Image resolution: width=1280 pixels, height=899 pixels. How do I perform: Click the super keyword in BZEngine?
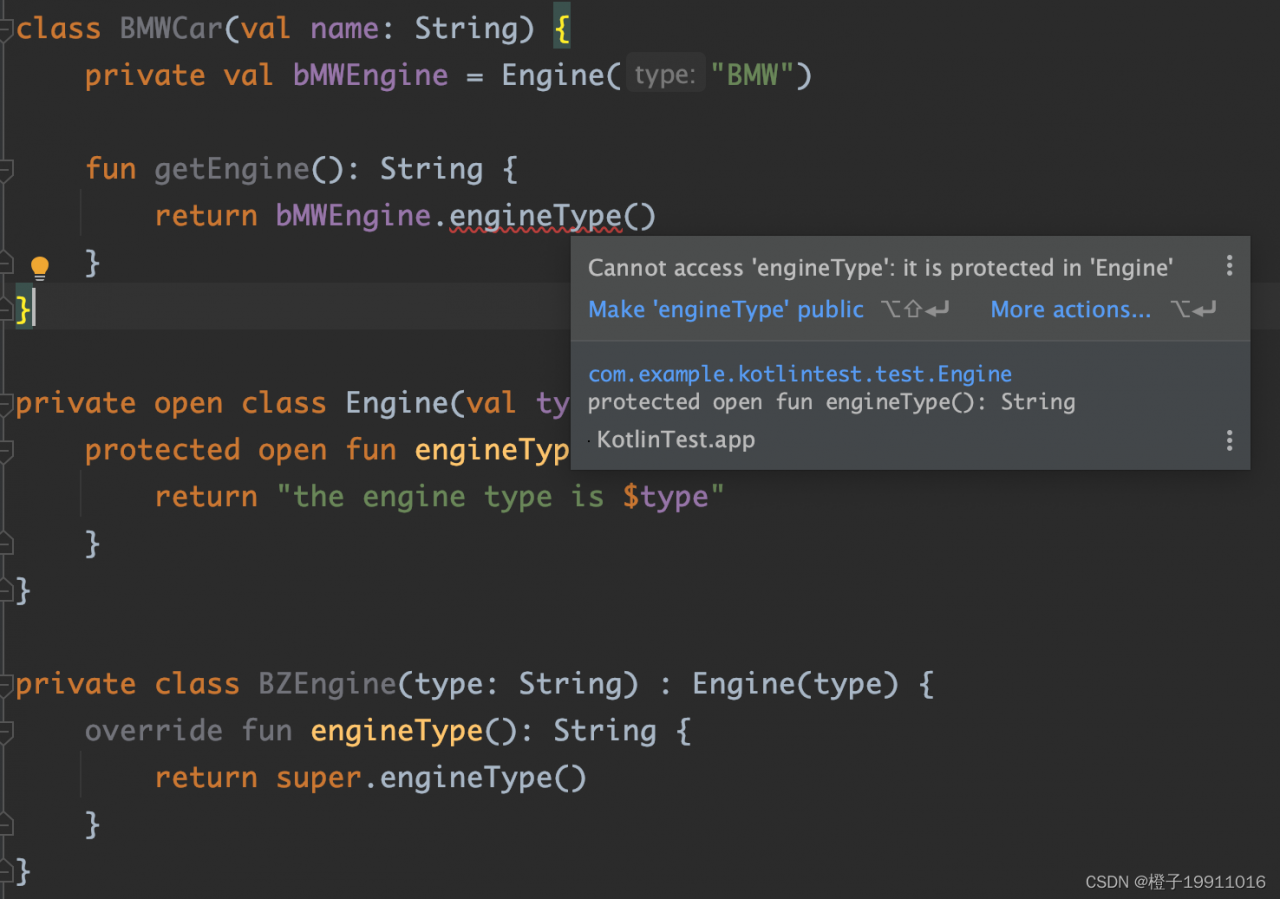[x=319, y=778]
